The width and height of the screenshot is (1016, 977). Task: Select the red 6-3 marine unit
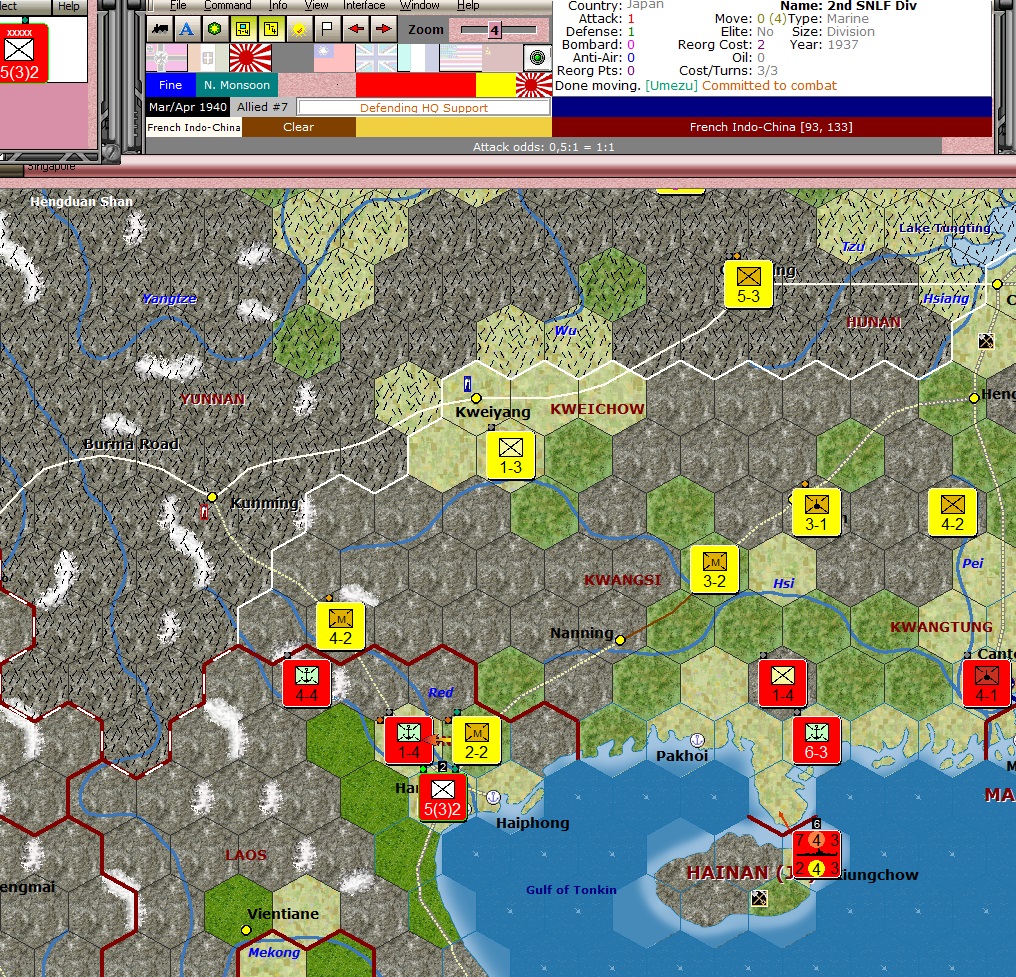(x=816, y=740)
